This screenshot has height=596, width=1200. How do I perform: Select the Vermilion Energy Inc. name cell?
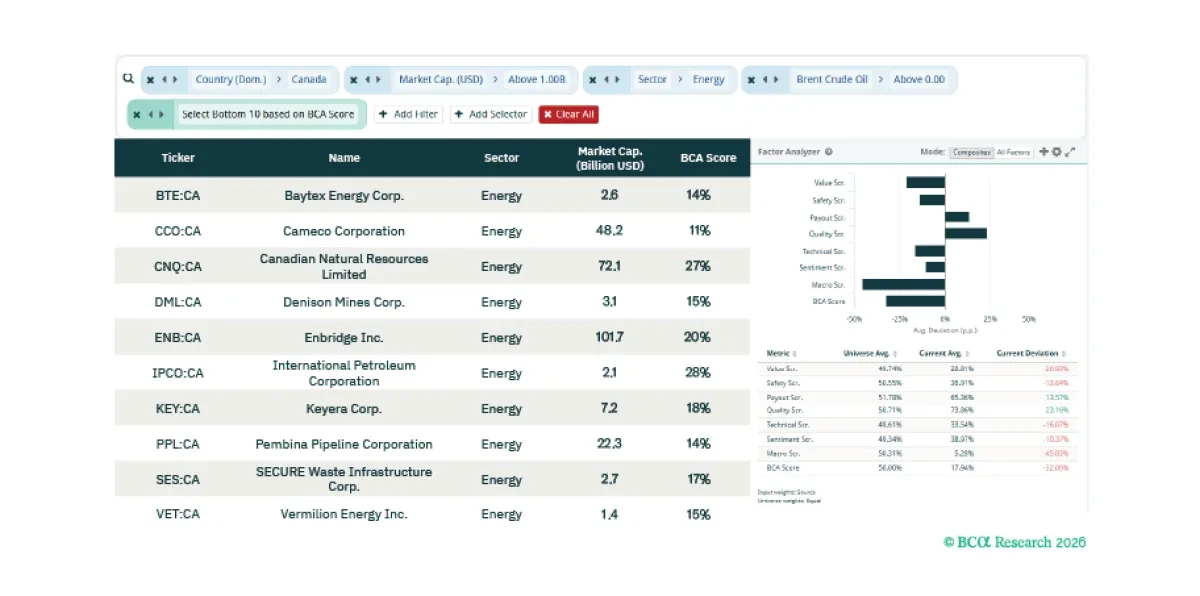pyautogui.click(x=344, y=514)
